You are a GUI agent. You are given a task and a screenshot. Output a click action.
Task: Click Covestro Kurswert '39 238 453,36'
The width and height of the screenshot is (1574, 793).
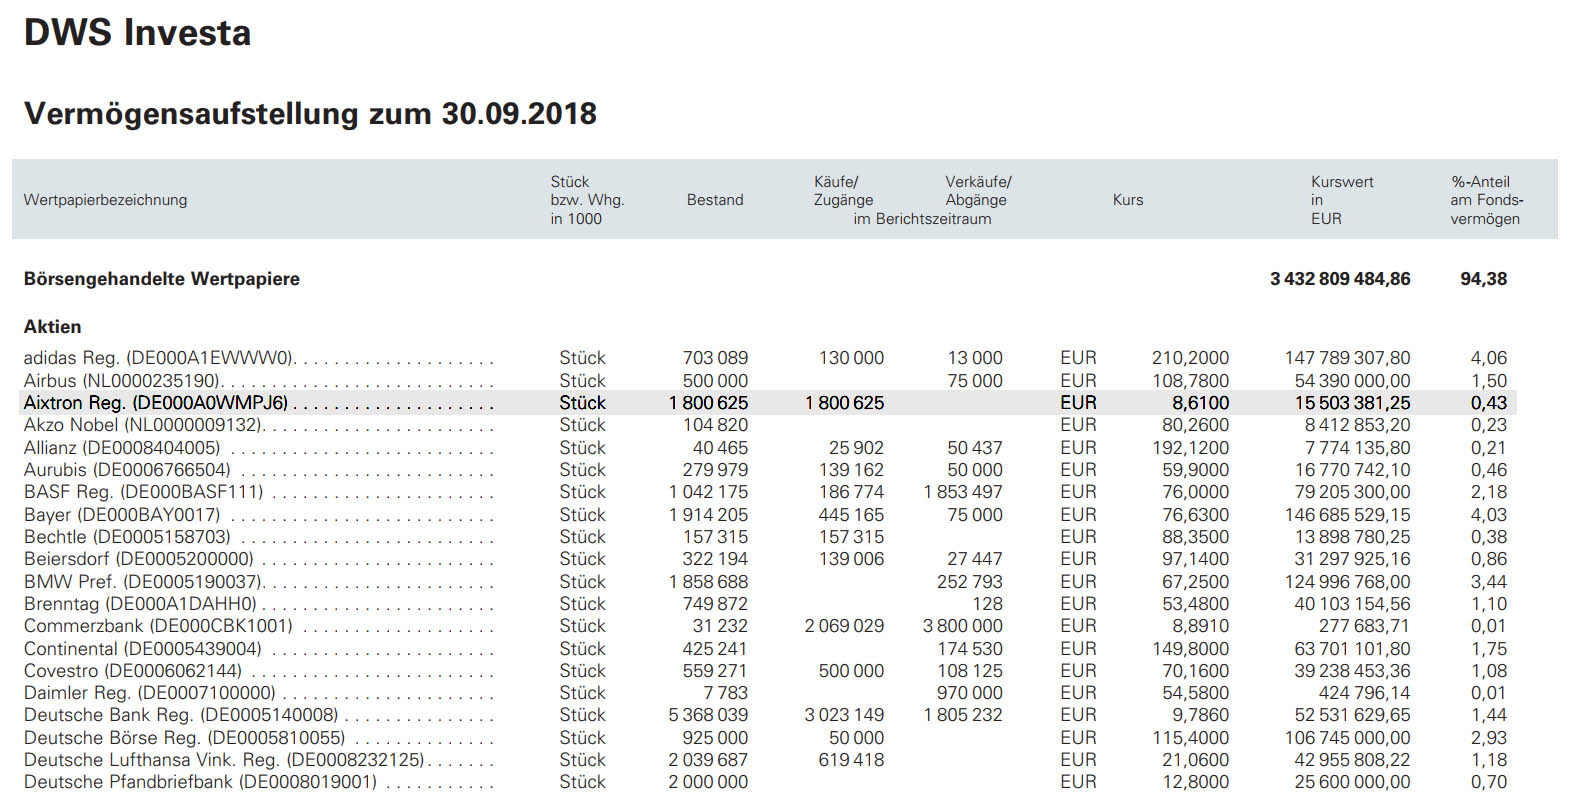(x=1353, y=671)
